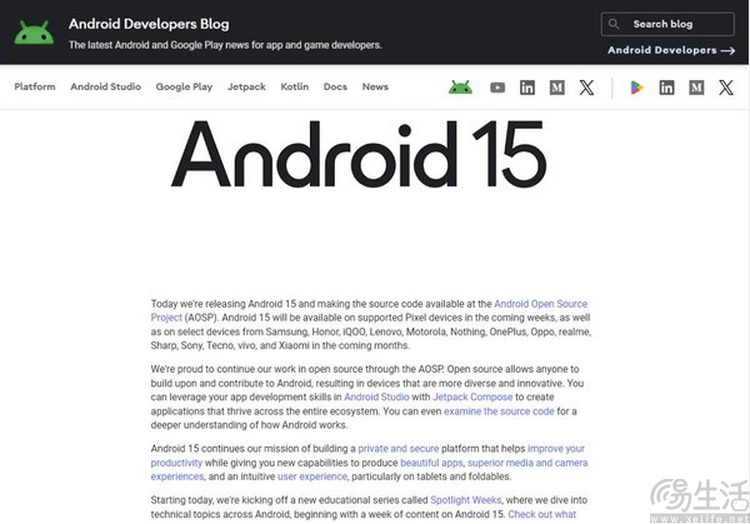Click the Search blog input field
This screenshot has height=524, width=750.
click(x=675, y=24)
